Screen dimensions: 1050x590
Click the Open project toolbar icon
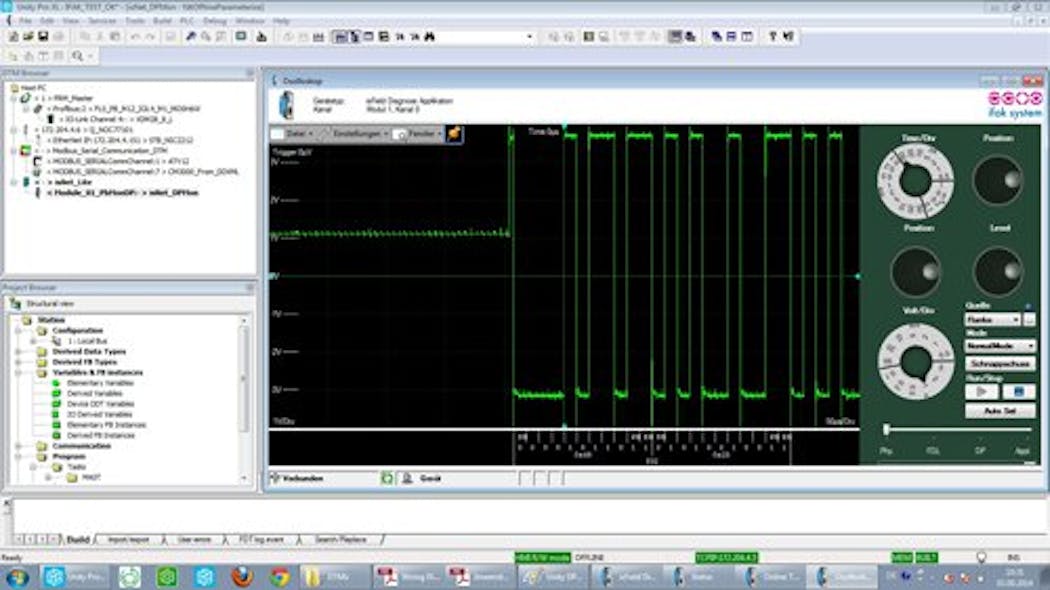click(x=28, y=37)
